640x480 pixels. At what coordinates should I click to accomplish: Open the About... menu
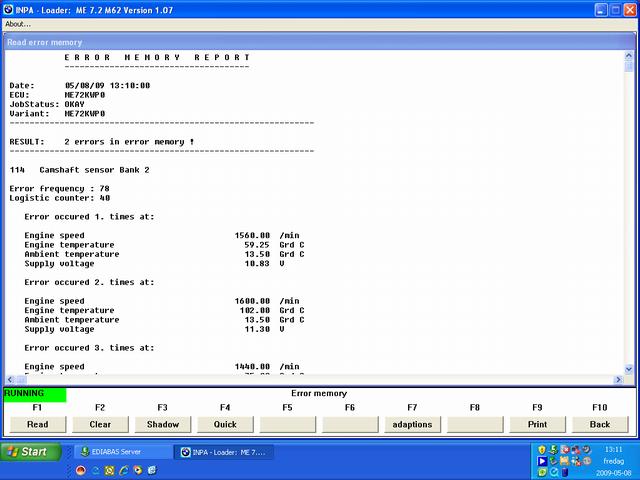[x=18, y=24]
